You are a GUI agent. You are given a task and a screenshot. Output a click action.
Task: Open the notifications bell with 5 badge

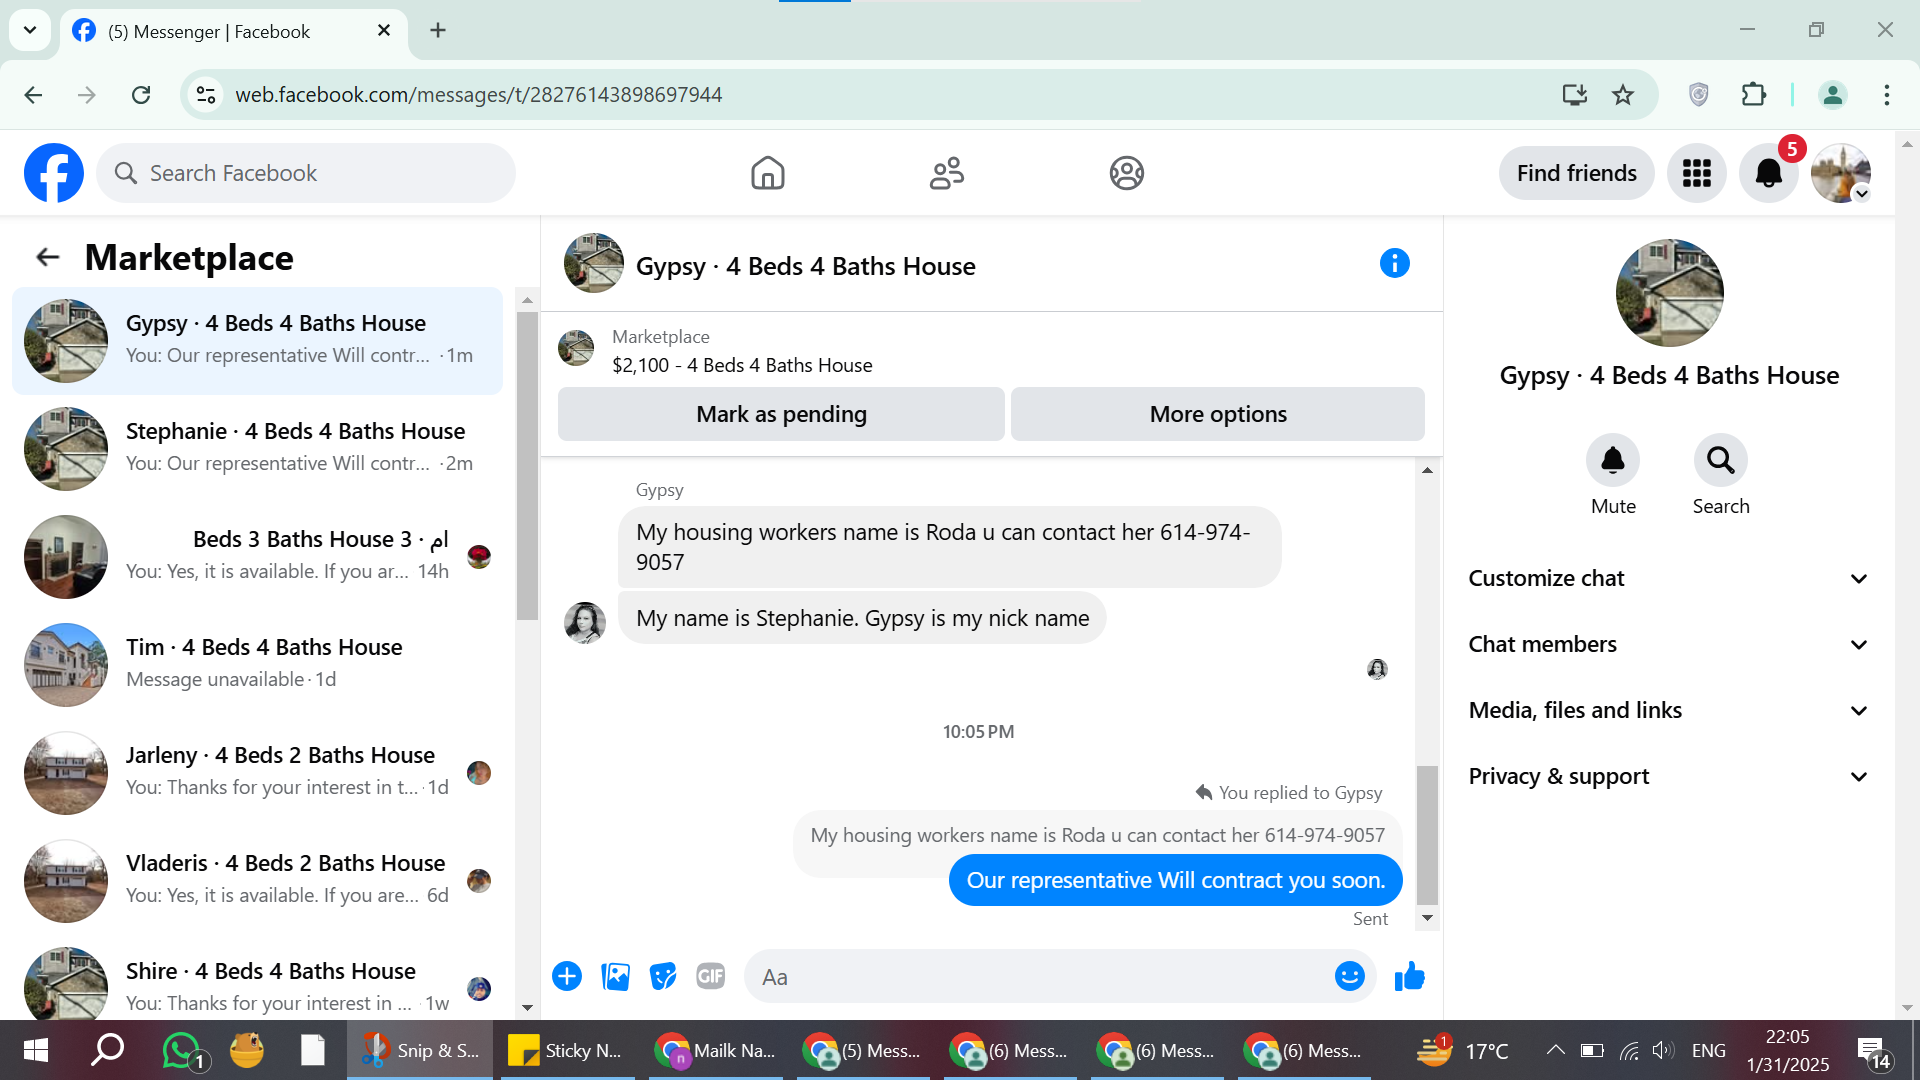(x=1769, y=173)
